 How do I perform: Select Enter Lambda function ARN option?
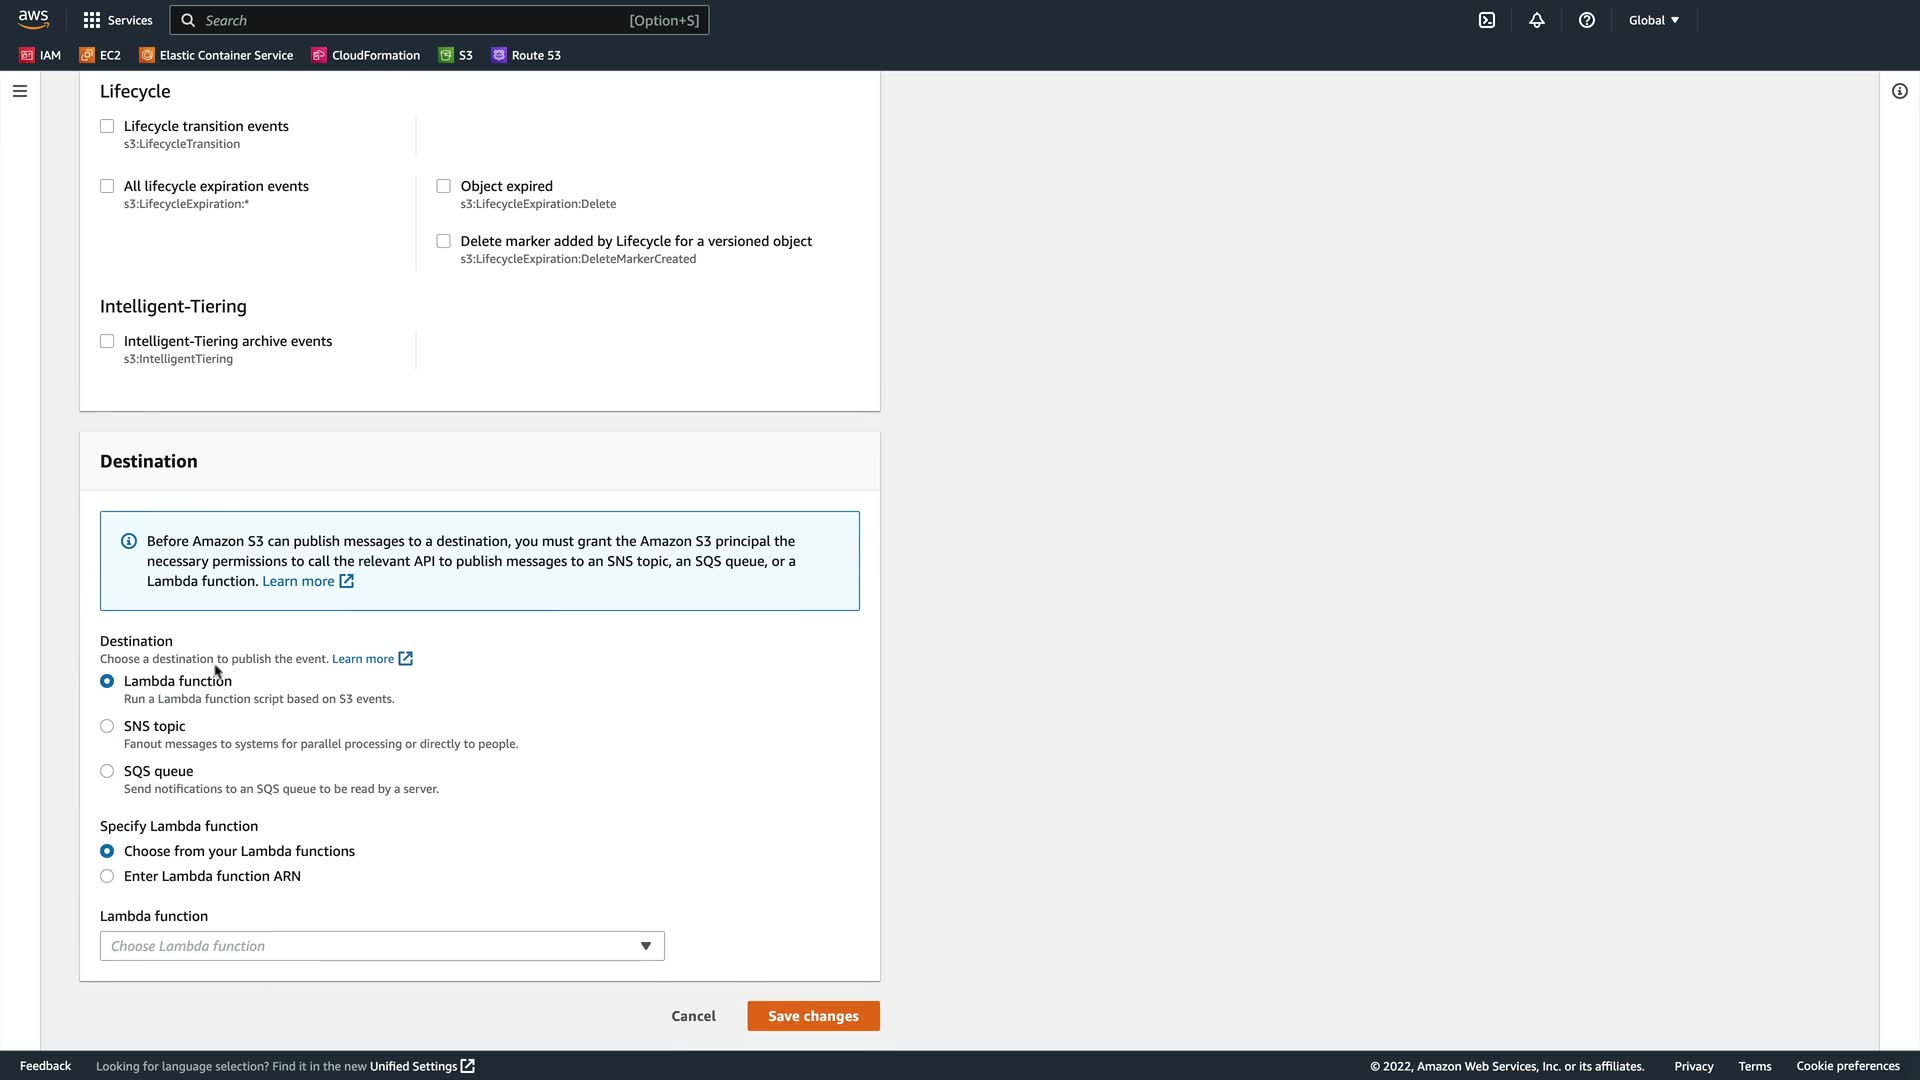point(107,876)
